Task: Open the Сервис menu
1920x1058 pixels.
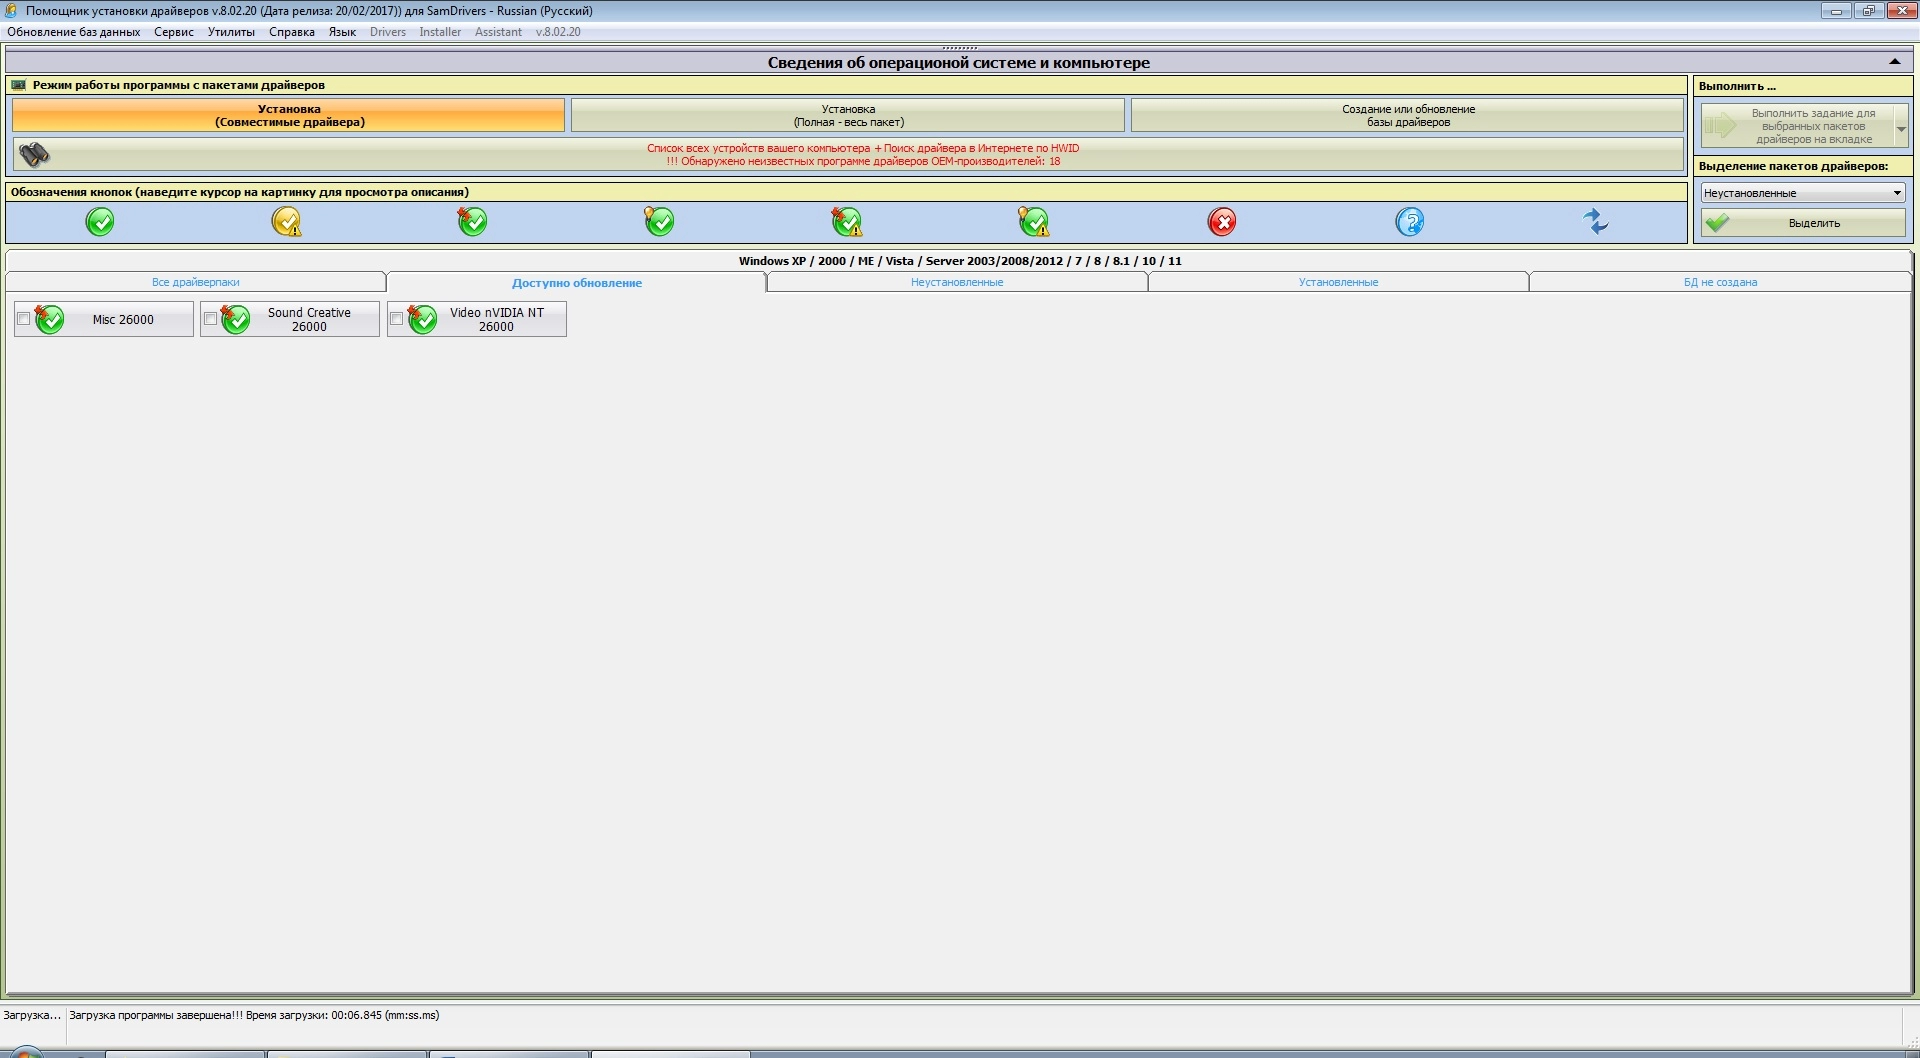Action: click(x=174, y=32)
